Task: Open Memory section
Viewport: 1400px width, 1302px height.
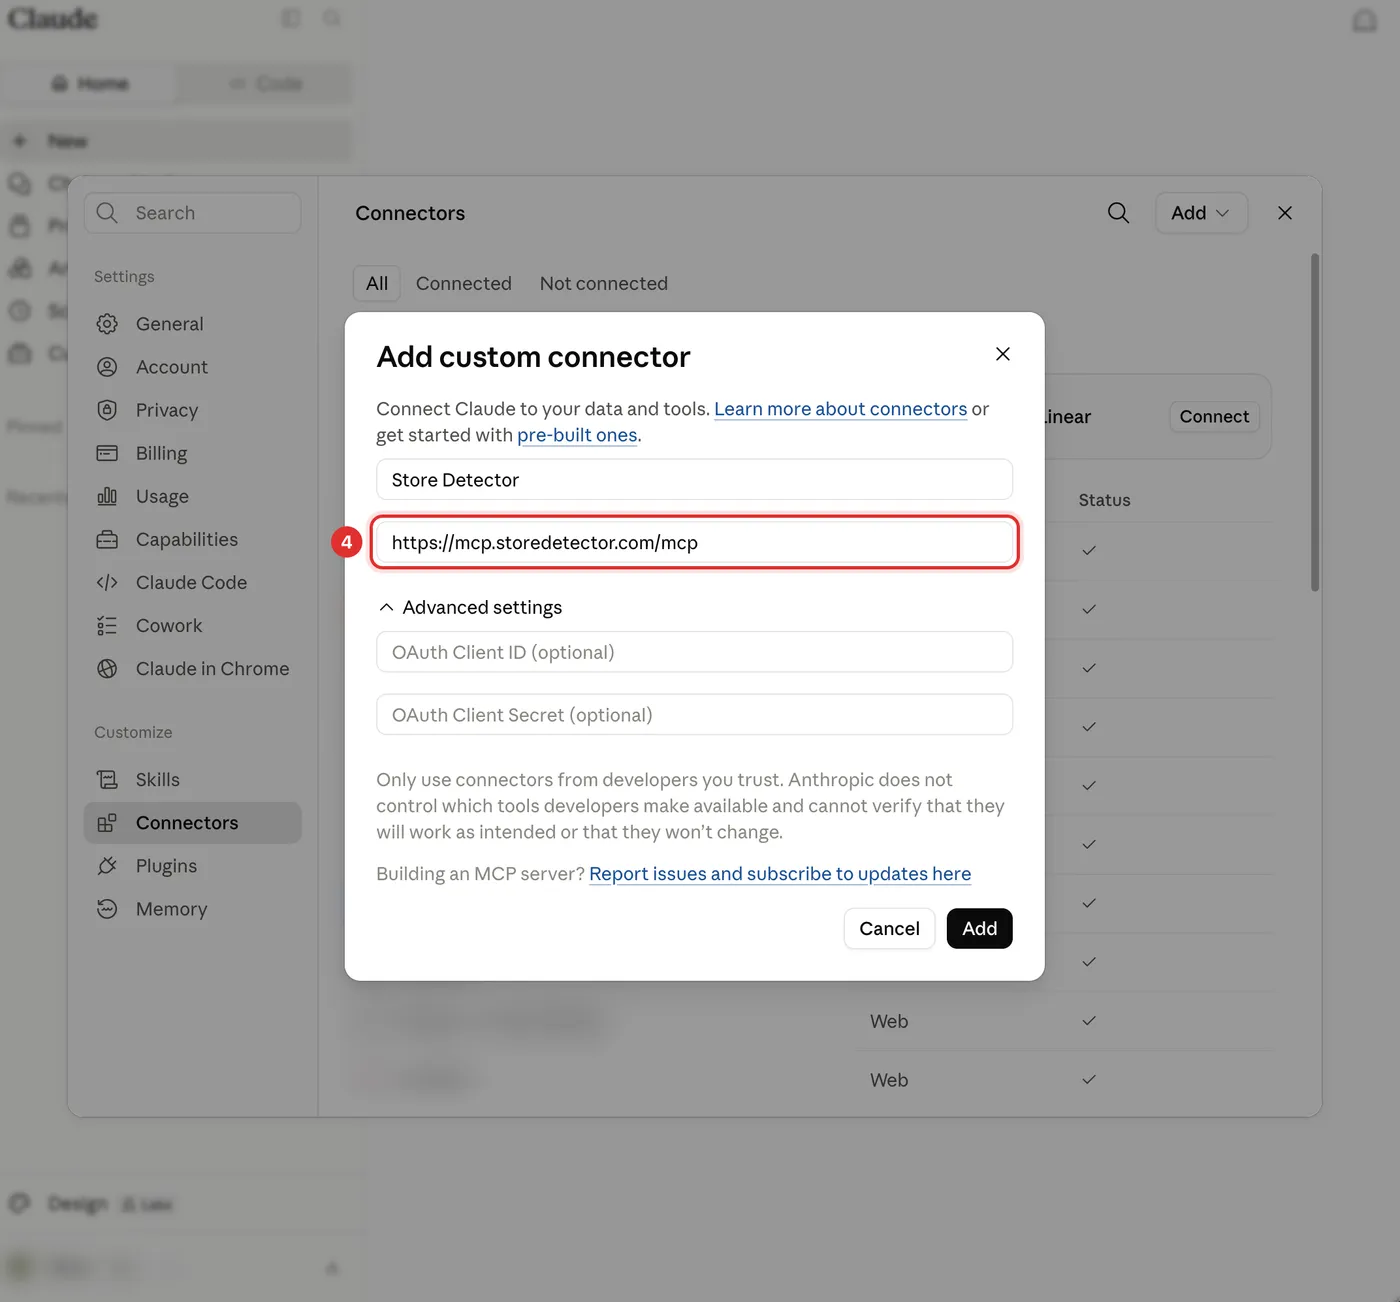Action: pyautogui.click(x=193, y=908)
